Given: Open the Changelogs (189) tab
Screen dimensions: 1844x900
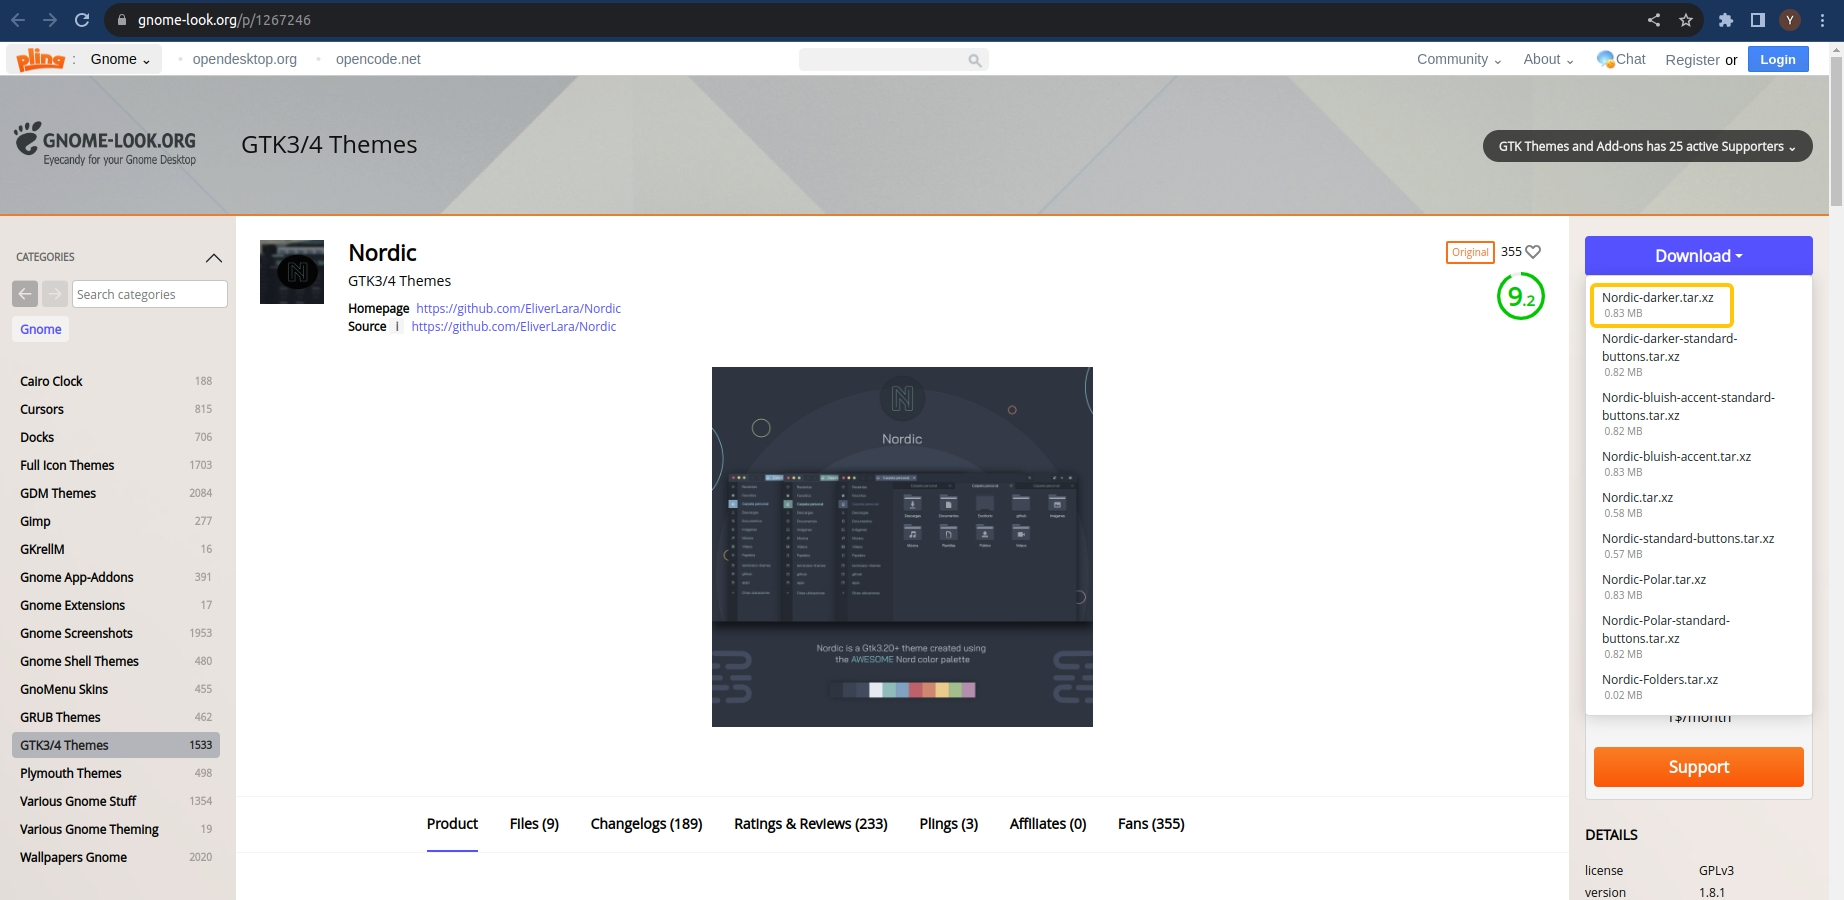Looking at the screenshot, I should pyautogui.click(x=646, y=824).
